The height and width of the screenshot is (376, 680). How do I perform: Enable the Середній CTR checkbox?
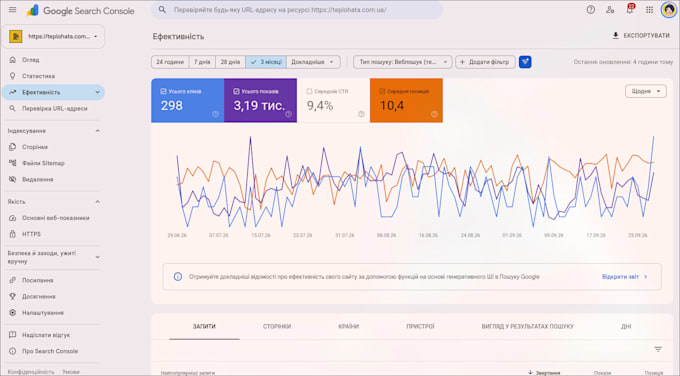click(309, 92)
